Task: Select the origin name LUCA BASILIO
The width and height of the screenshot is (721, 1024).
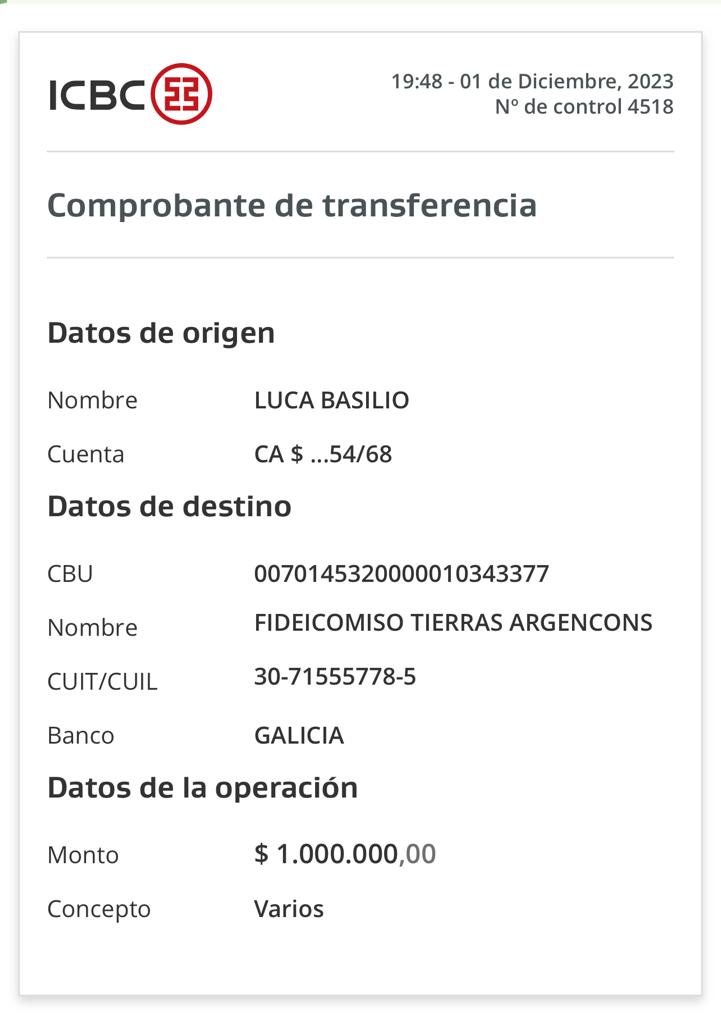Action: 332,400
